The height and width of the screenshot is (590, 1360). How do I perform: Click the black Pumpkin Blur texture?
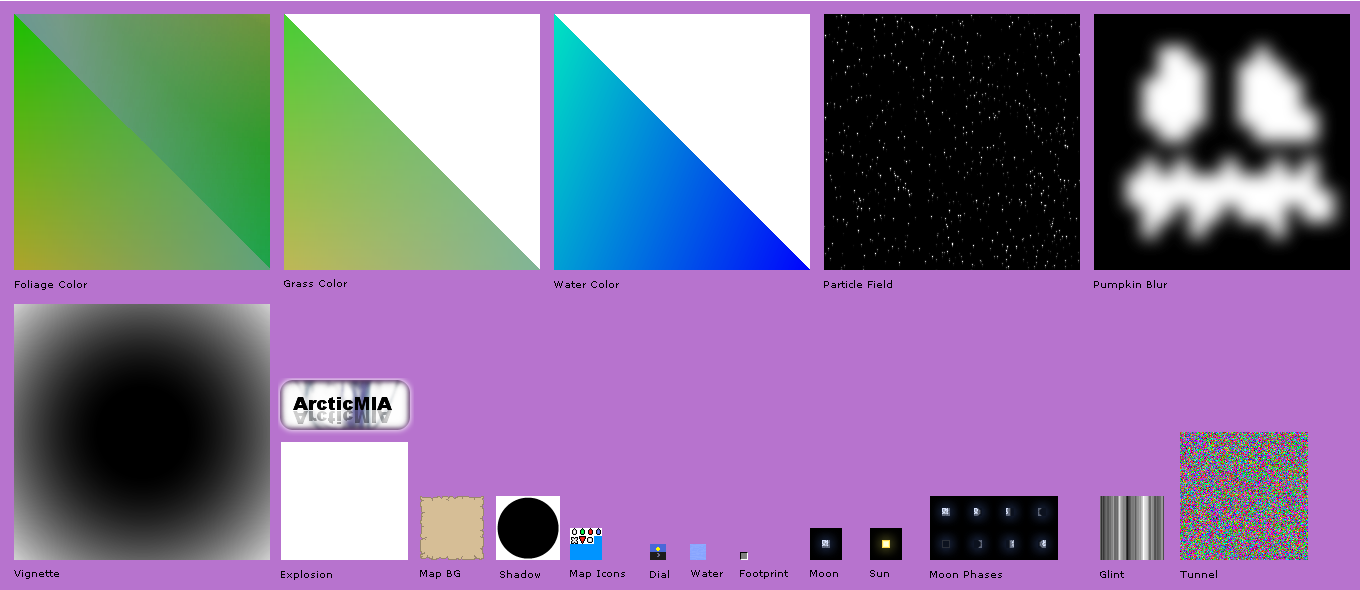(1222, 142)
